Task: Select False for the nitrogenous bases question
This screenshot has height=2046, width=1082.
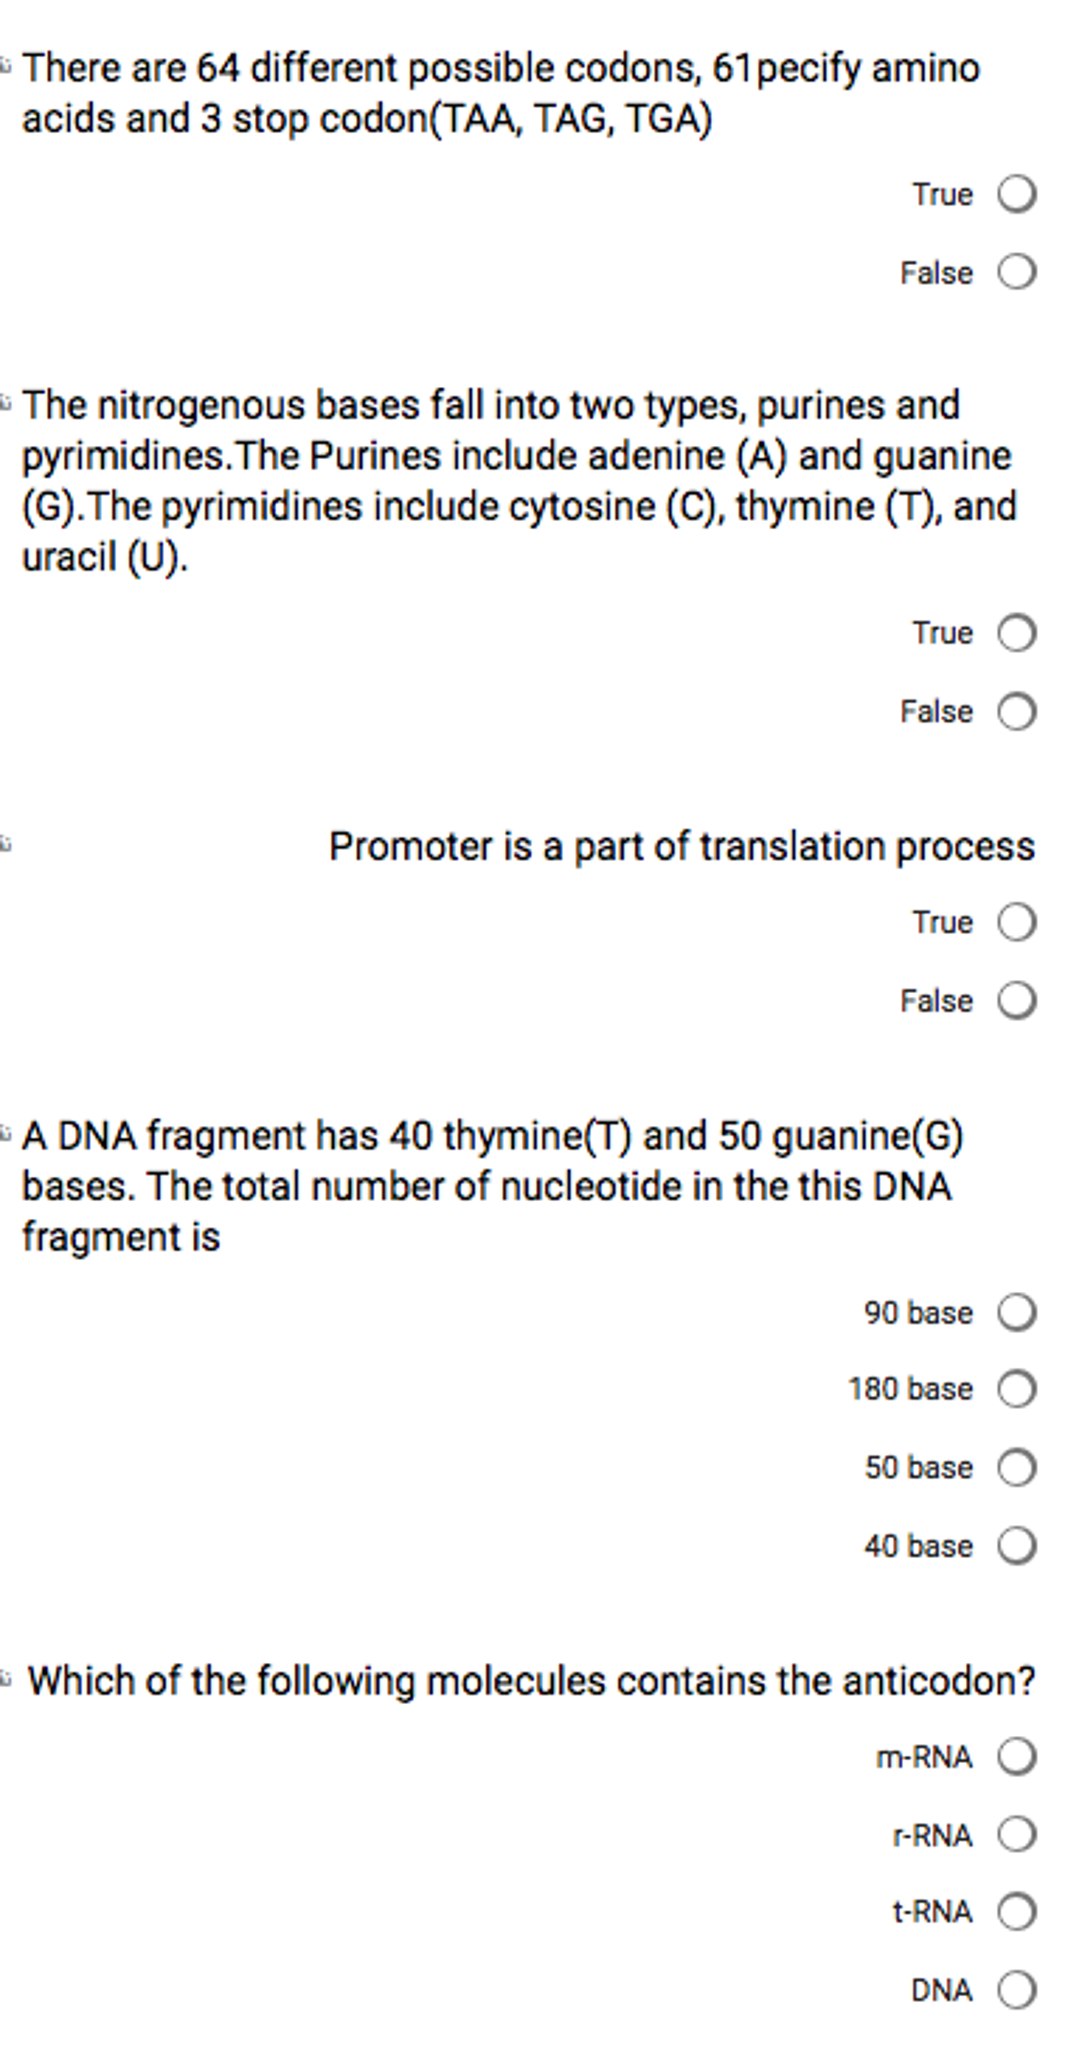Action: pyautogui.click(x=1018, y=711)
